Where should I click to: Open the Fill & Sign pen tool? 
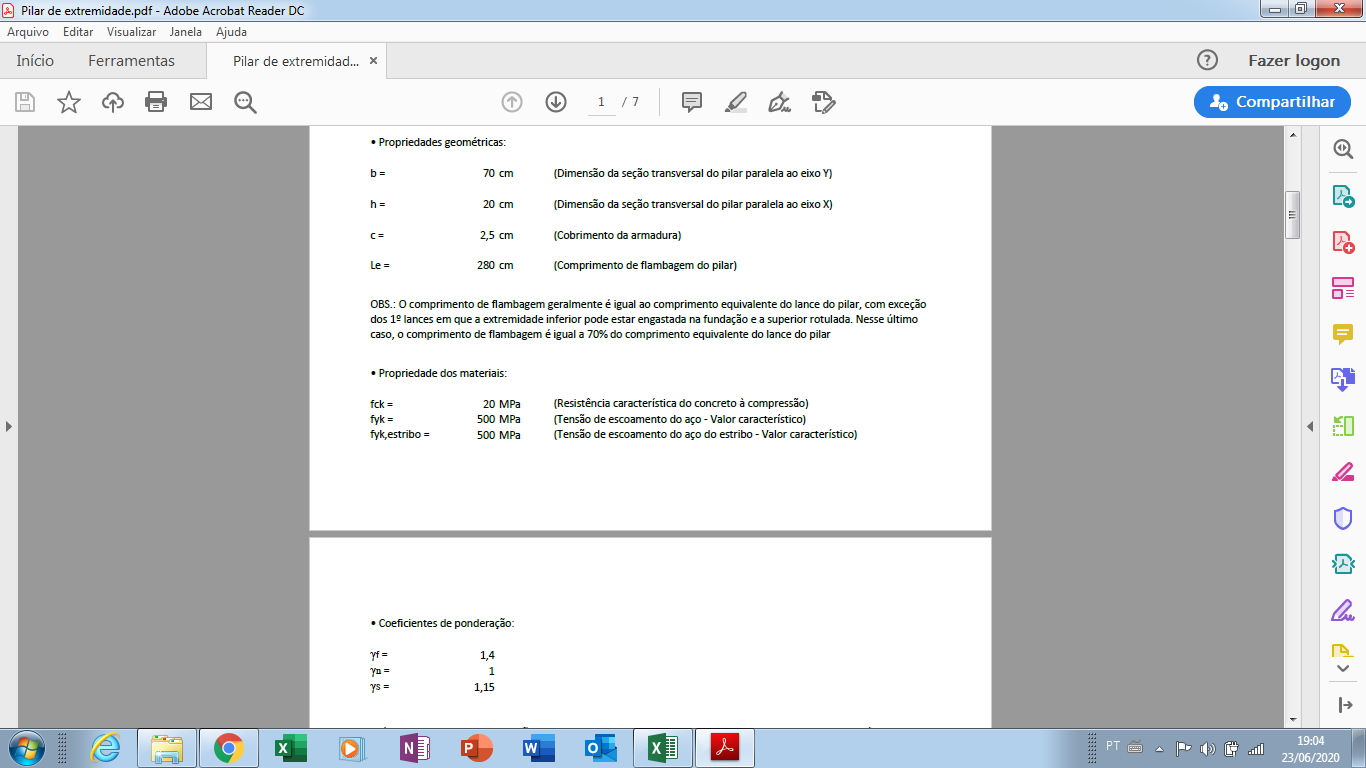780,102
